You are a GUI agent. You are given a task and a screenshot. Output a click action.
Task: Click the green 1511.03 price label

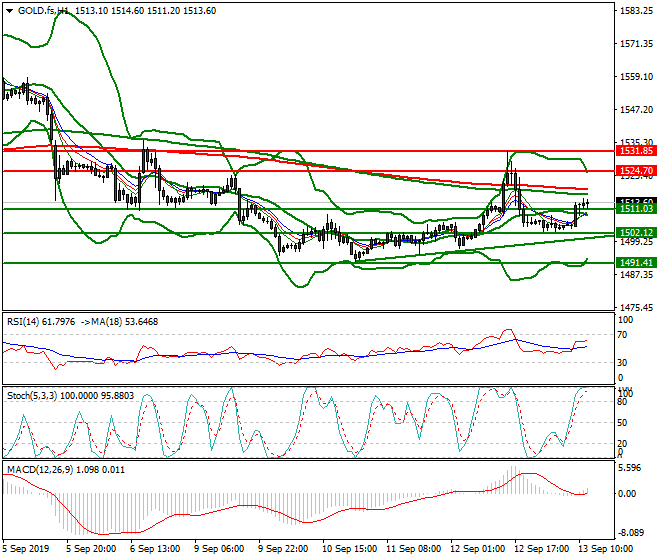point(636,209)
